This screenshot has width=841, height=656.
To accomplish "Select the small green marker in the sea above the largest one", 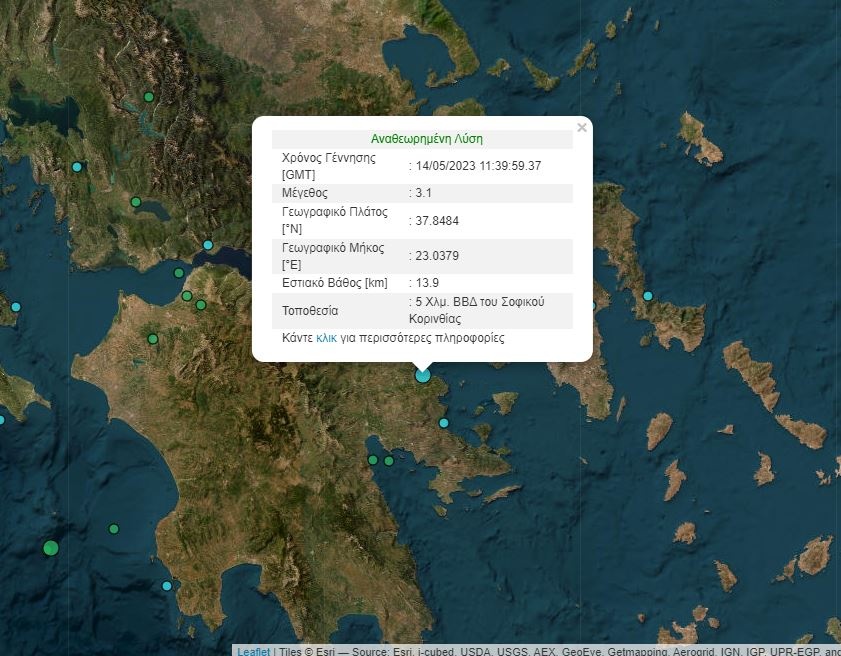I will pyautogui.click(x=114, y=529).
